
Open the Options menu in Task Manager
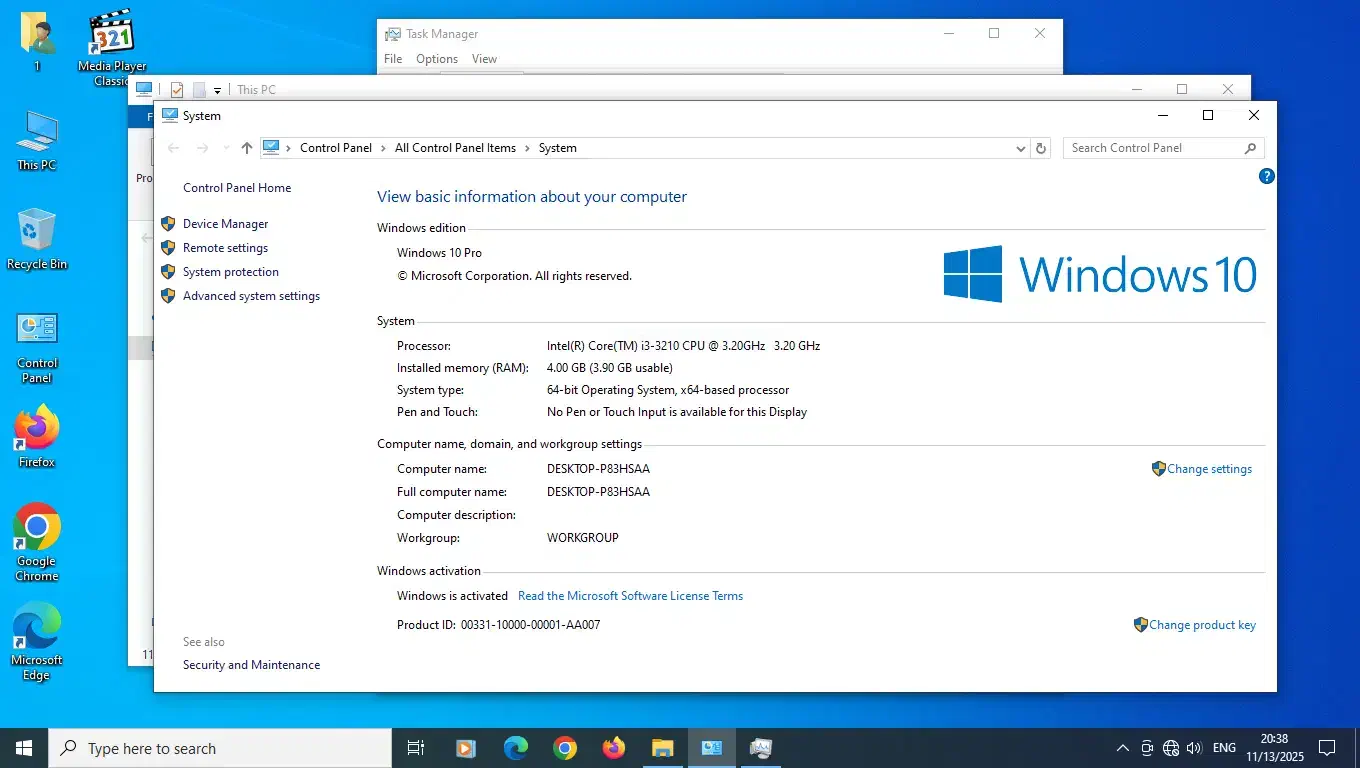click(437, 59)
